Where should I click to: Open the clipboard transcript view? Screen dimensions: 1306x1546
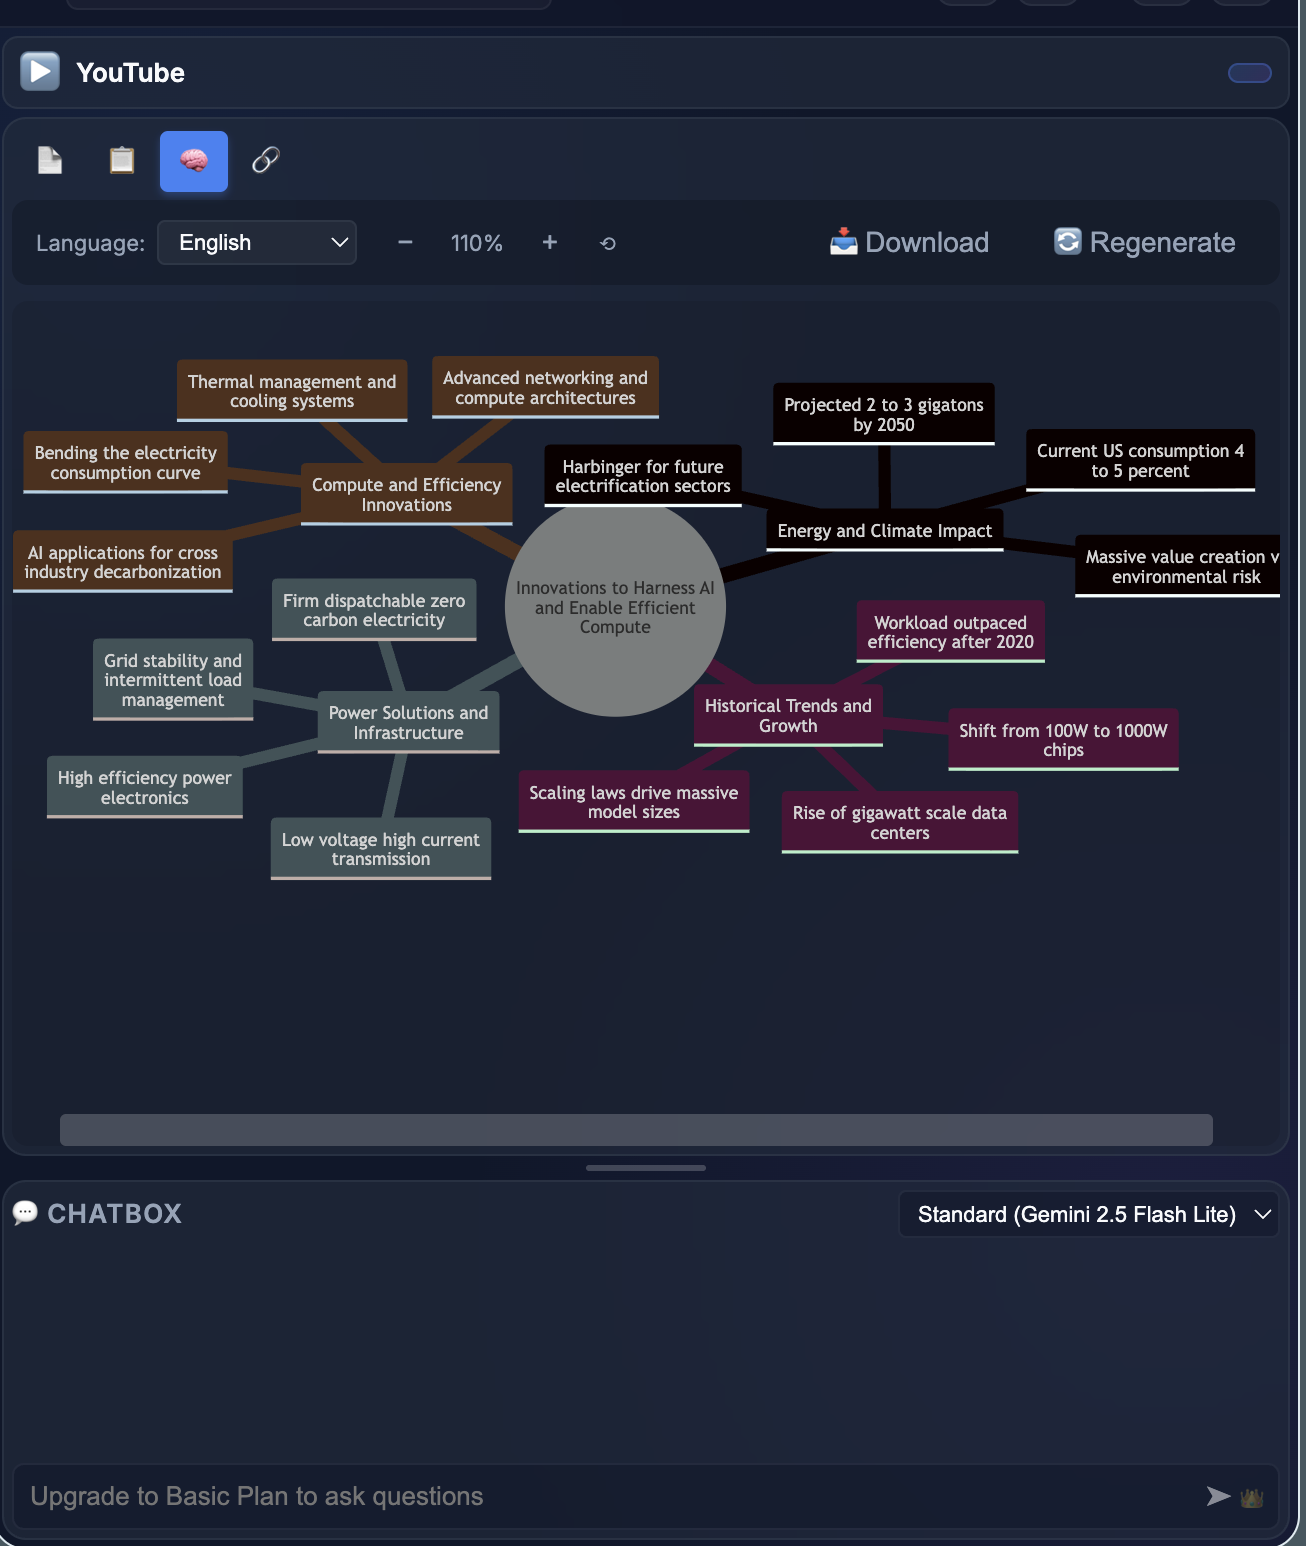click(x=121, y=161)
